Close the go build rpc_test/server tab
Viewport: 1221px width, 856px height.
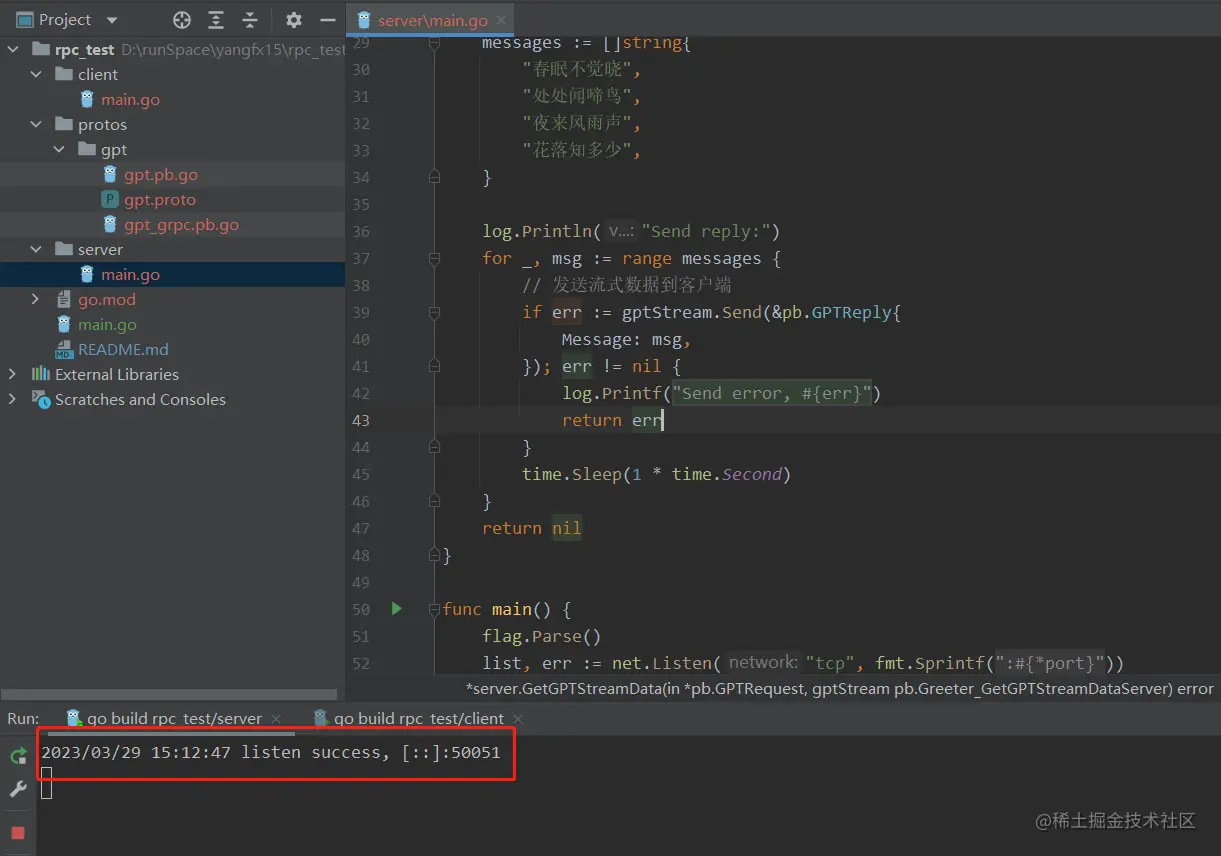[274, 718]
